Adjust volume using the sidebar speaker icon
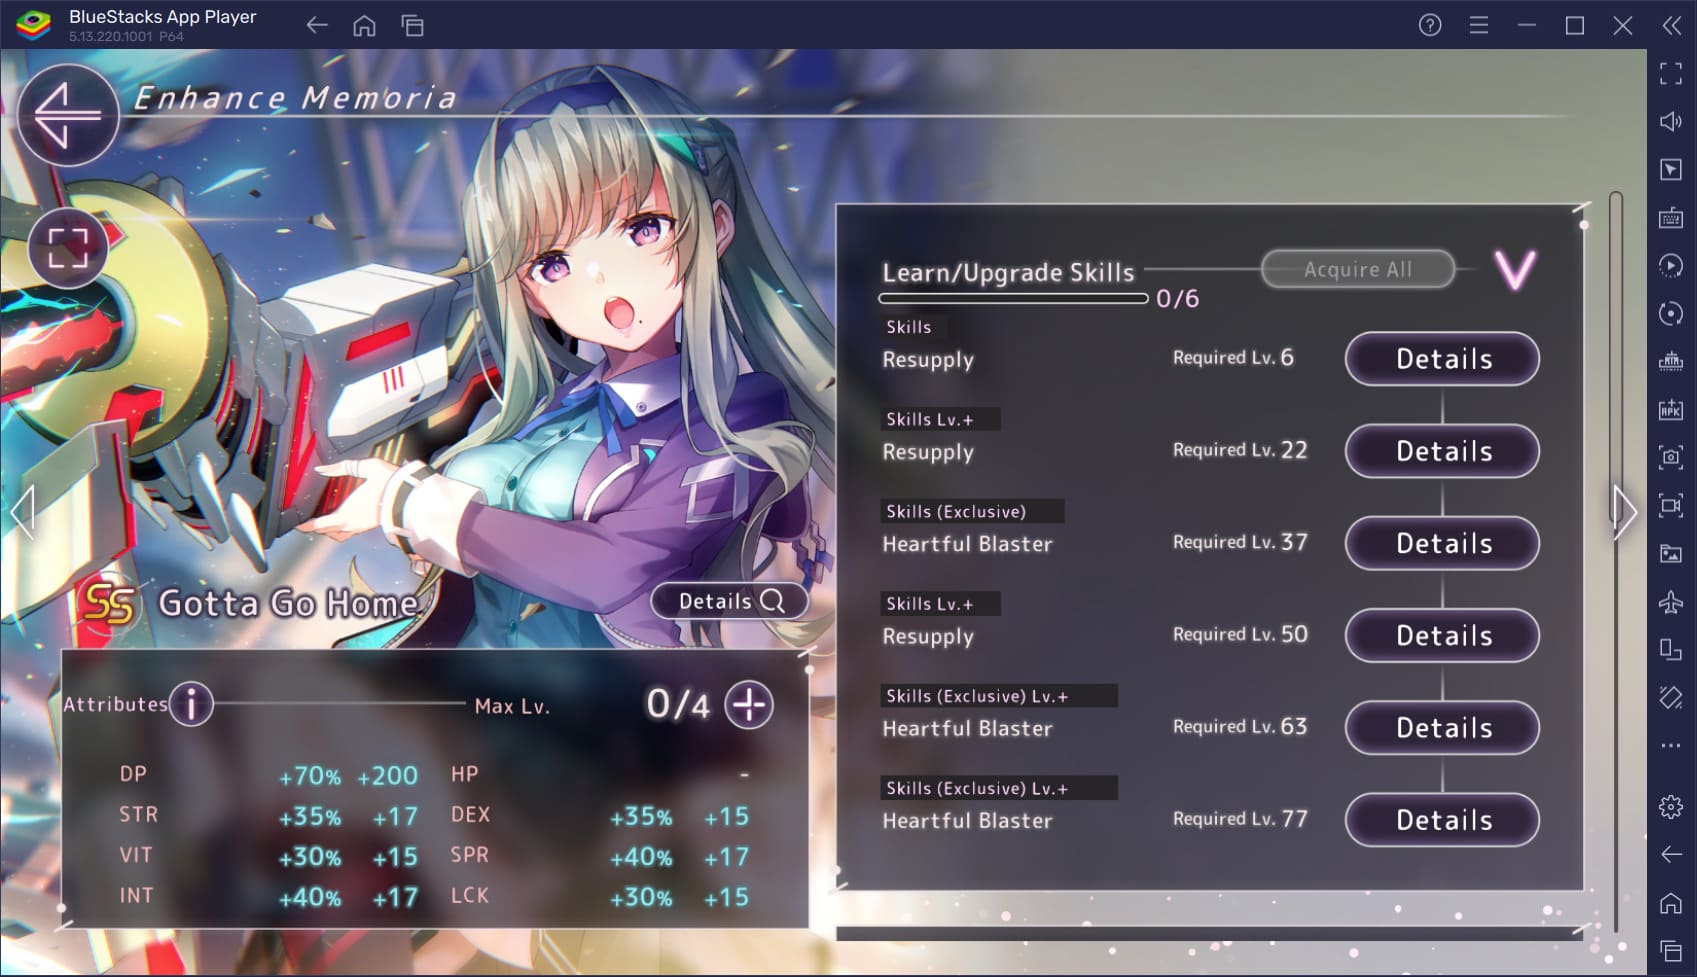This screenshot has width=1697, height=977. tap(1670, 121)
